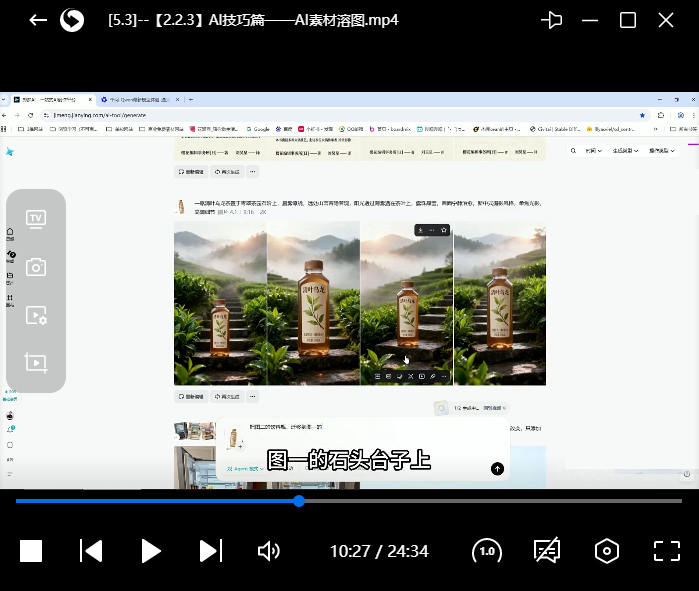Select first tea bottle image thumbnail
Screen dimensions: 699x591
tap(220, 303)
